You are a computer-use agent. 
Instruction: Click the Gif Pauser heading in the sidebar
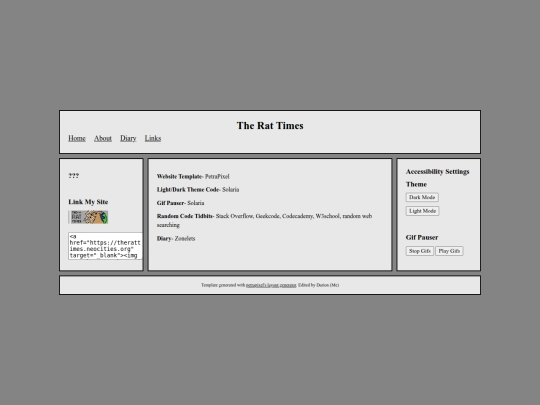[422, 237]
